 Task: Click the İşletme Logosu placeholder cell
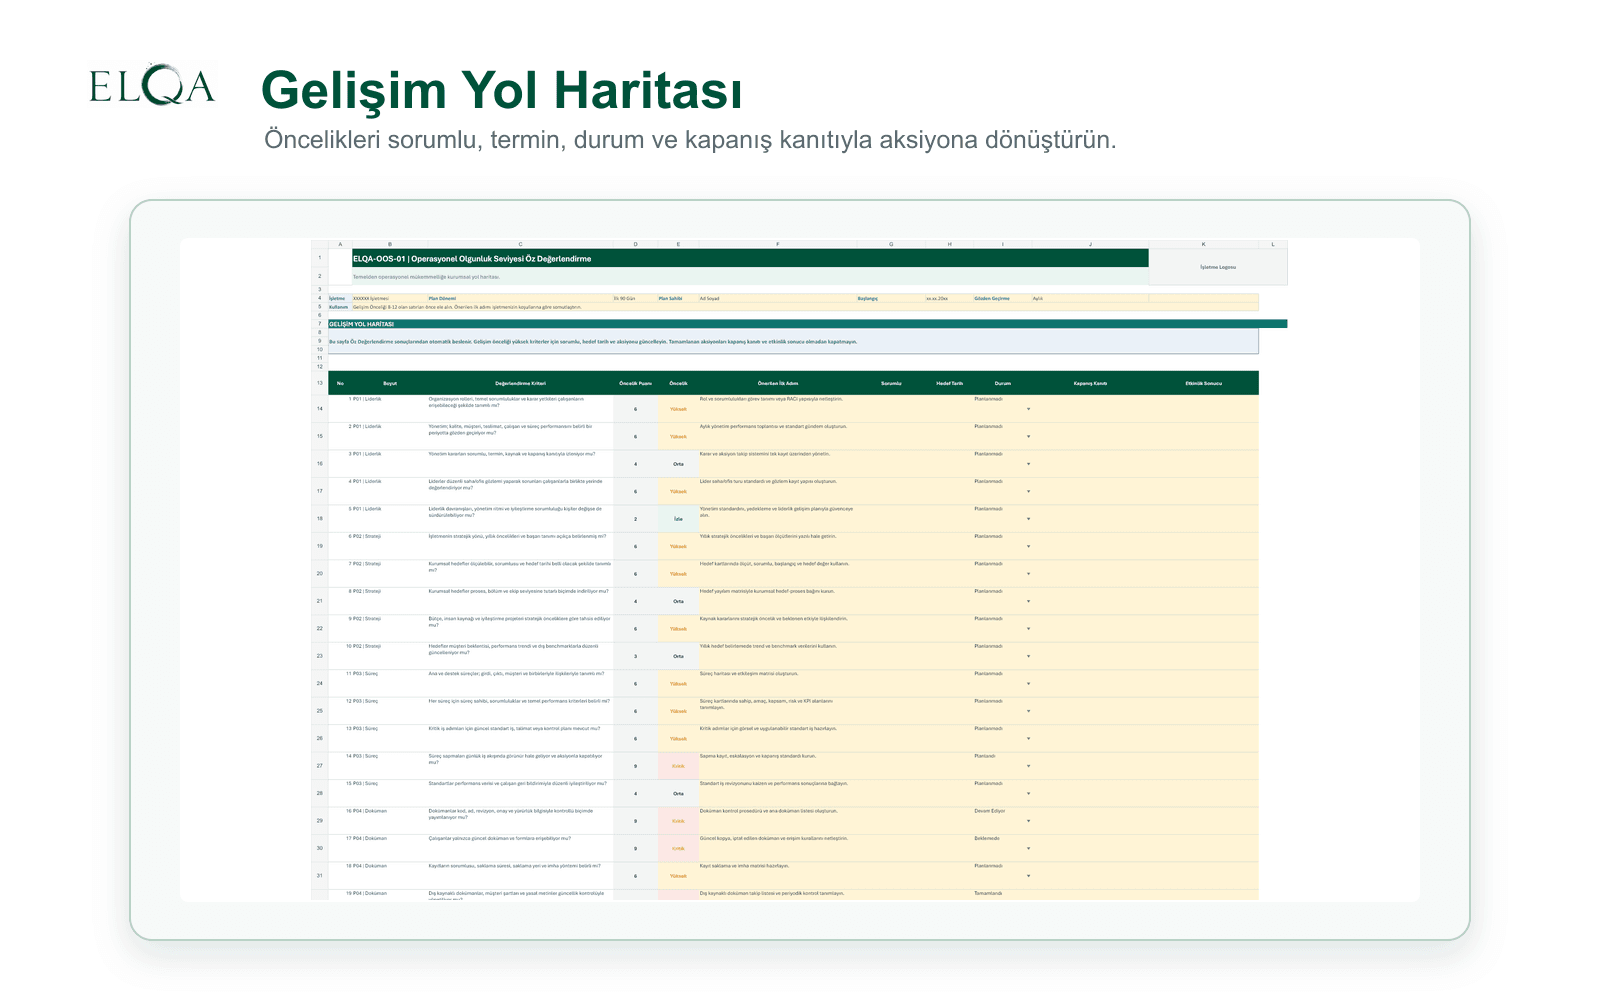(x=1218, y=267)
